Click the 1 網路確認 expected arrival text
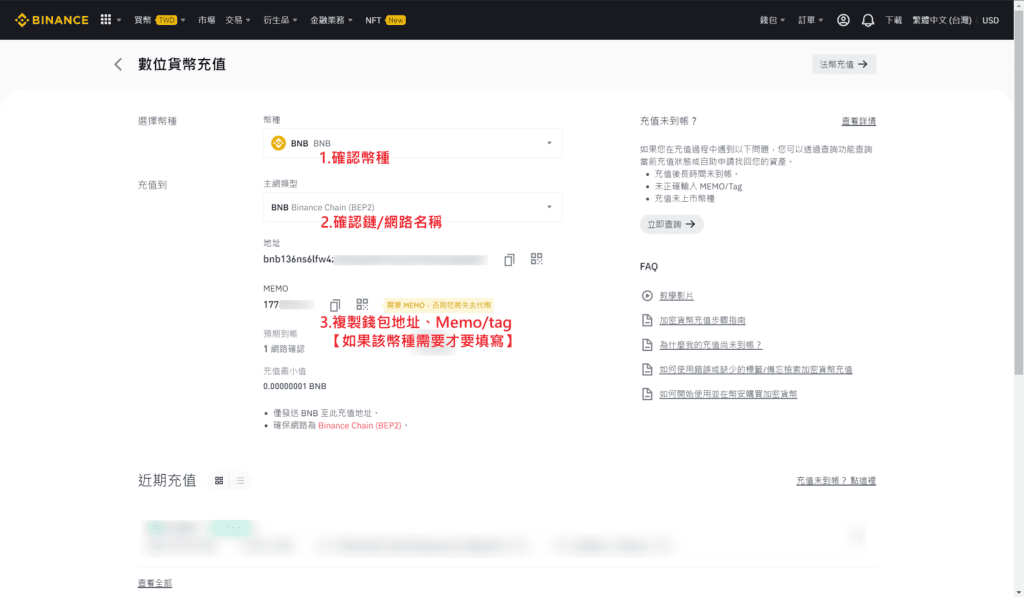 pyautogui.click(x=284, y=349)
